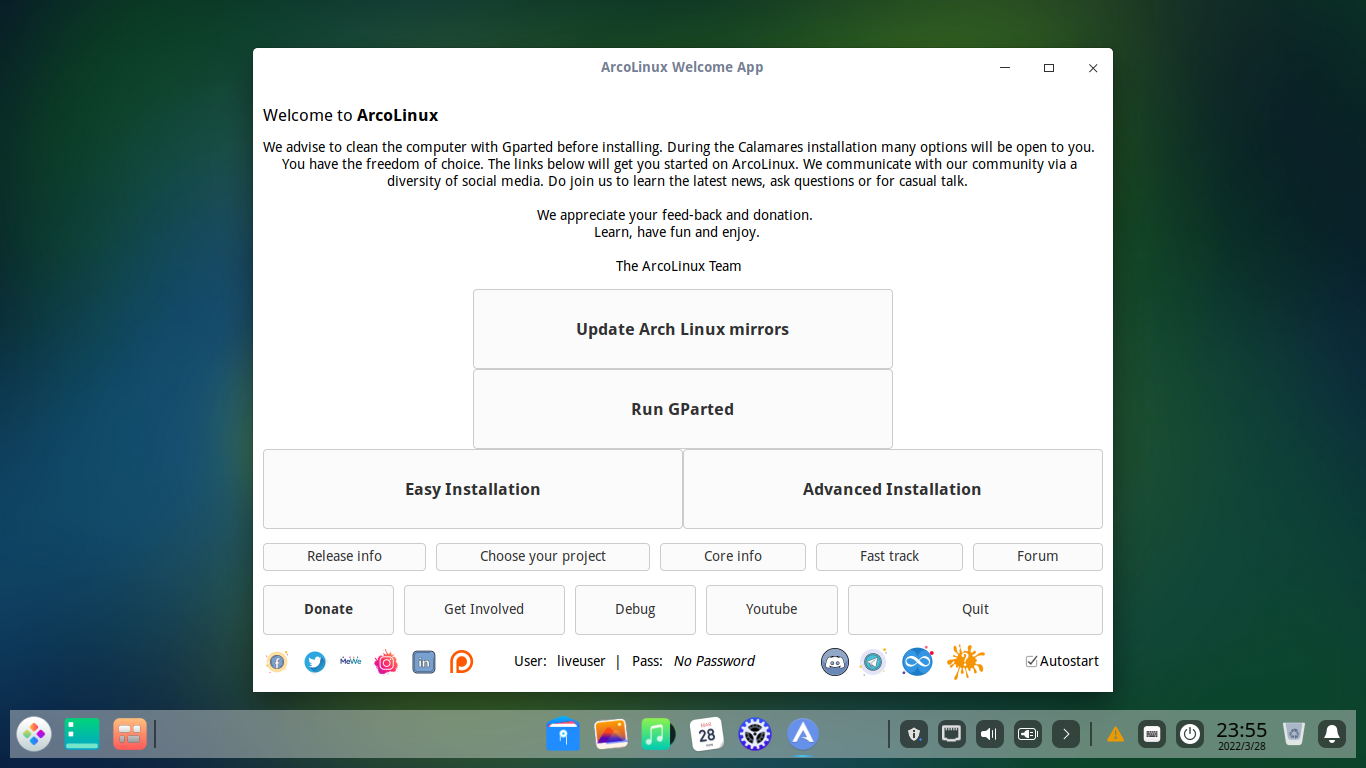
Task: Start the Advanced Installation
Action: click(893, 489)
